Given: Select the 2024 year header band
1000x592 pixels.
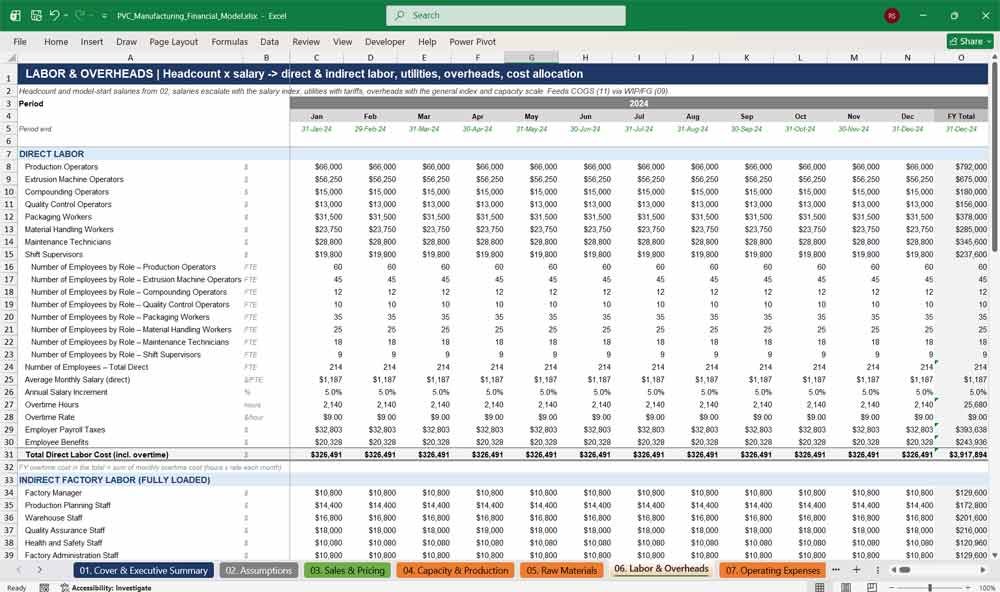Looking at the screenshot, I should pyautogui.click(x=639, y=103).
